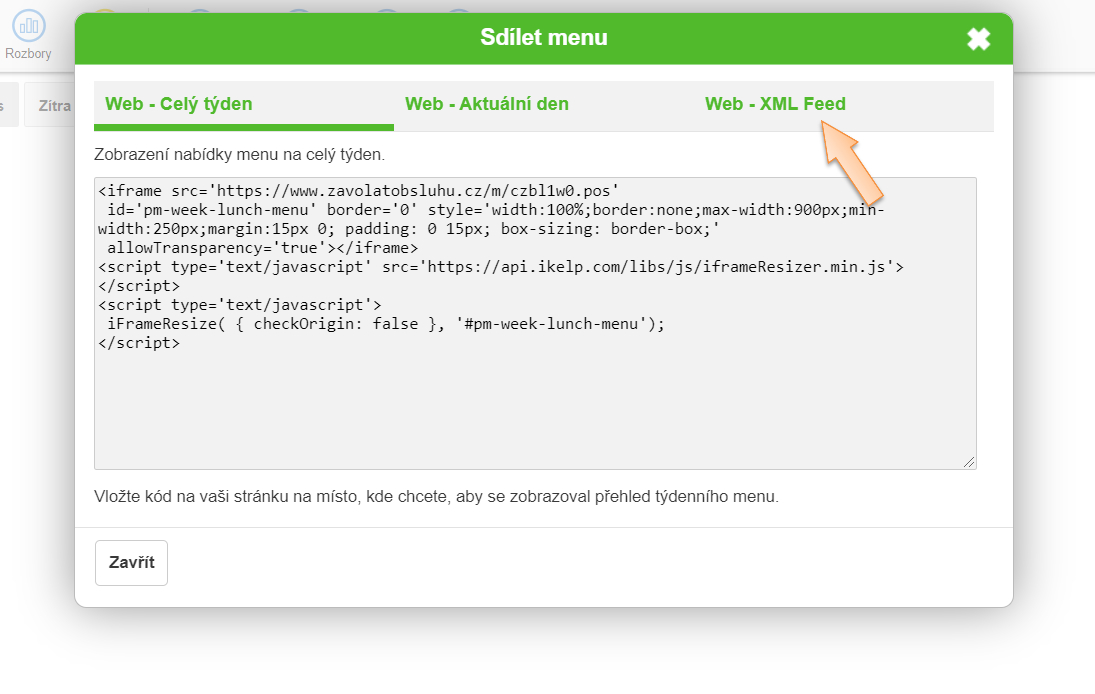This screenshot has height=694, width=1095.
Task: Open the Web - XML Feed tab
Action: [x=844, y=105]
